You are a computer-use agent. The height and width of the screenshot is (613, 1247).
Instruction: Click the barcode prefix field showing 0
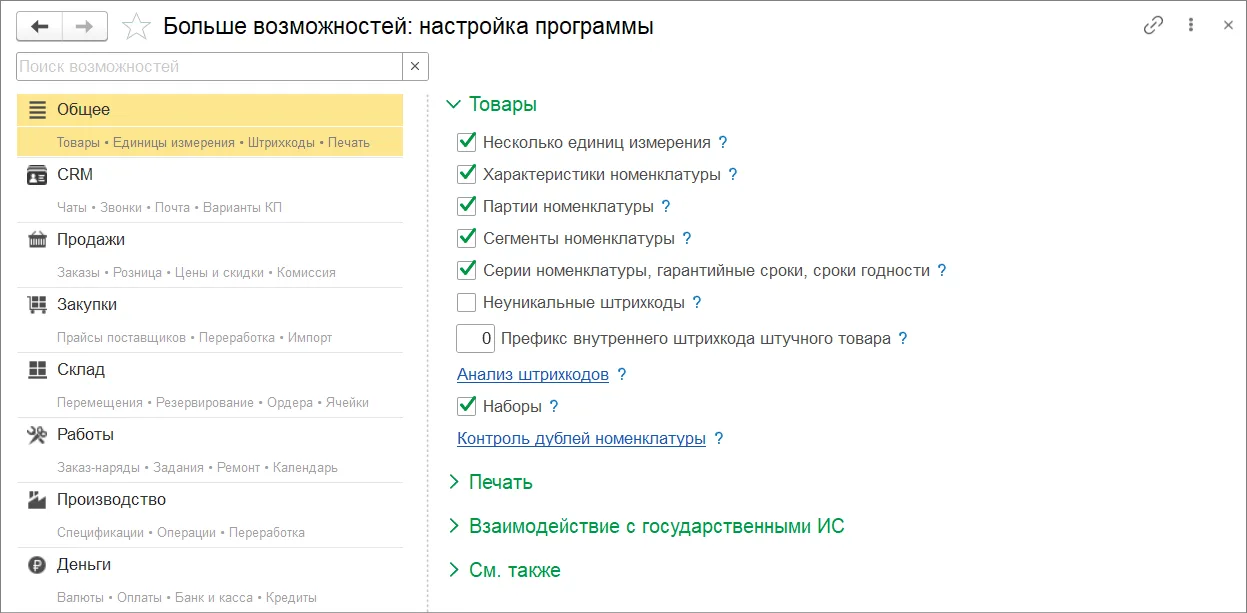[x=476, y=339]
